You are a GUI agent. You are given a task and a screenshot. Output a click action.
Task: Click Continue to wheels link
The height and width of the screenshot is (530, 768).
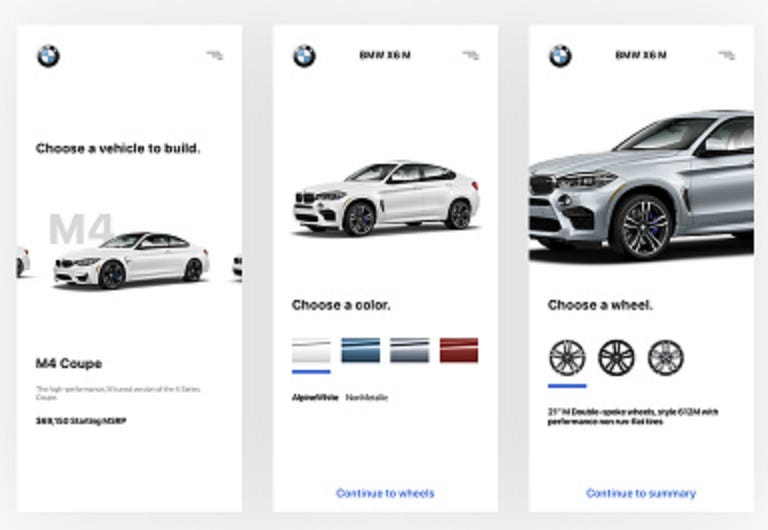pyautogui.click(x=385, y=493)
